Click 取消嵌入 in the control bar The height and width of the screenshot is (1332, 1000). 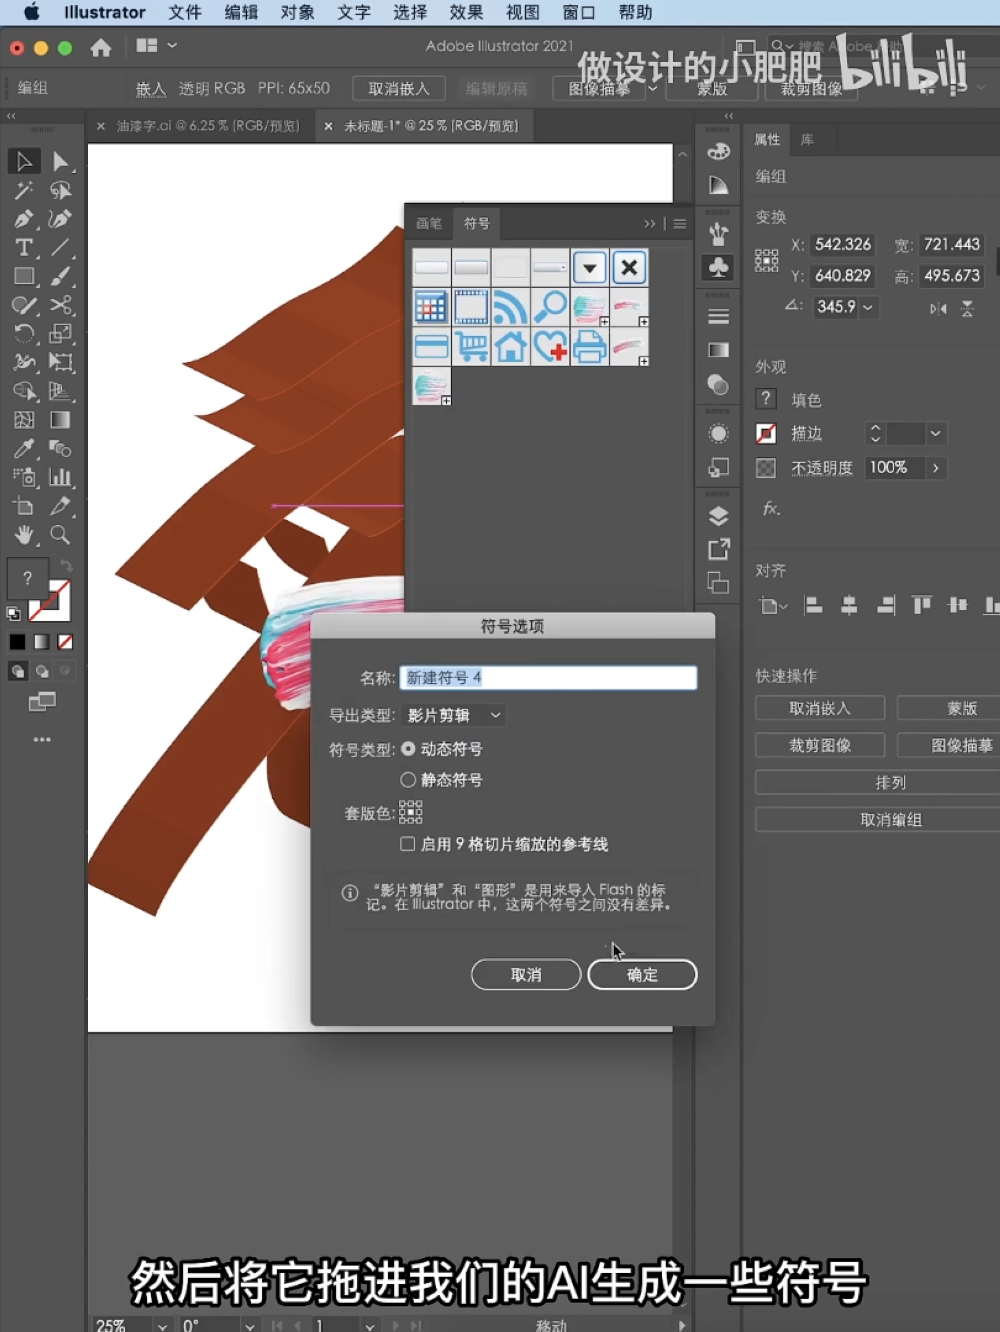coord(399,88)
